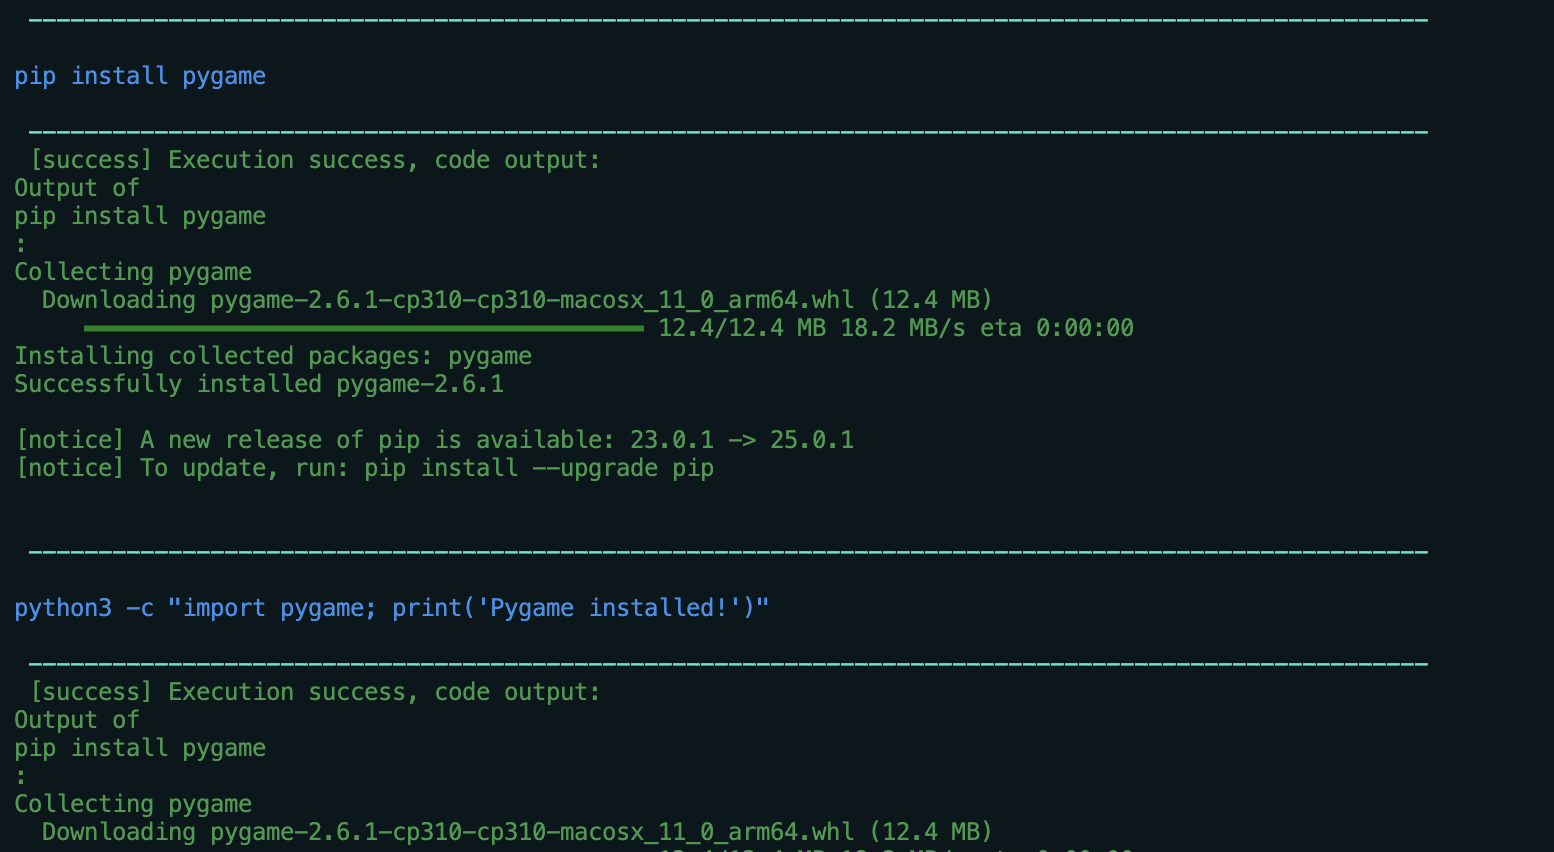Click the dashed separator above the python3 command
Viewport: 1554px width, 852px height.
pyautogui.click(x=728, y=552)
